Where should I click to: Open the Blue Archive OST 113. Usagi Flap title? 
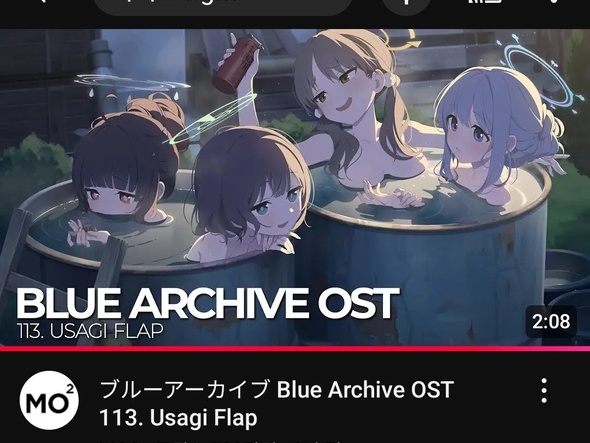coord(277,403)
